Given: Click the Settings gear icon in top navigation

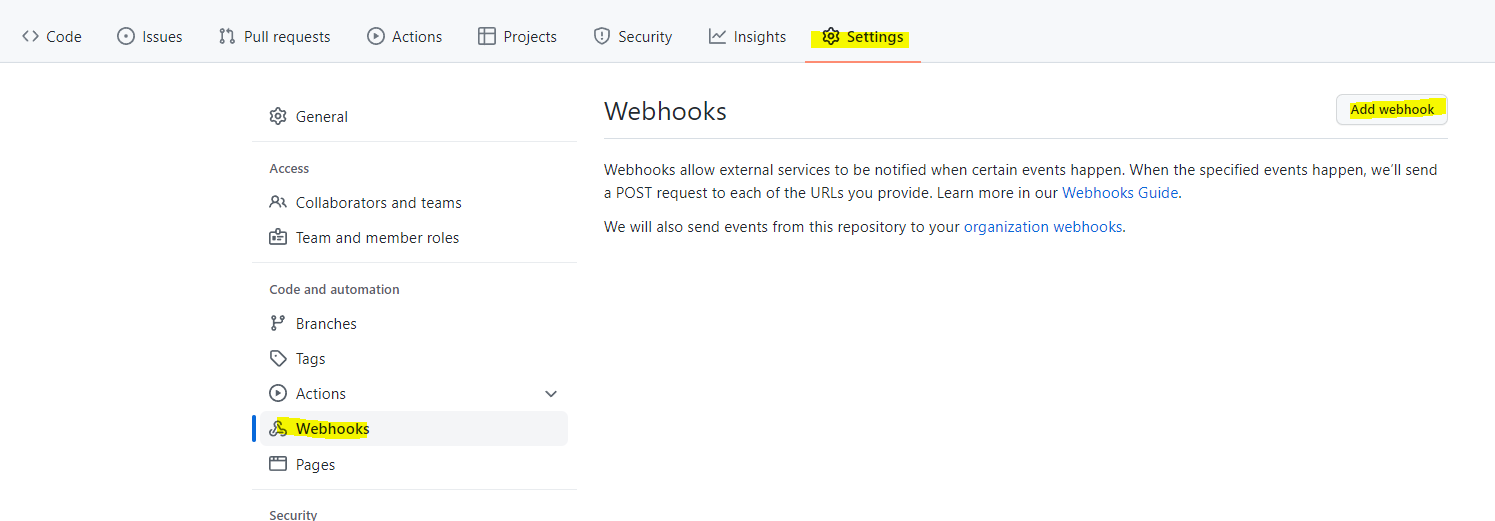Looking at the screenshot, I should [831, 36].
